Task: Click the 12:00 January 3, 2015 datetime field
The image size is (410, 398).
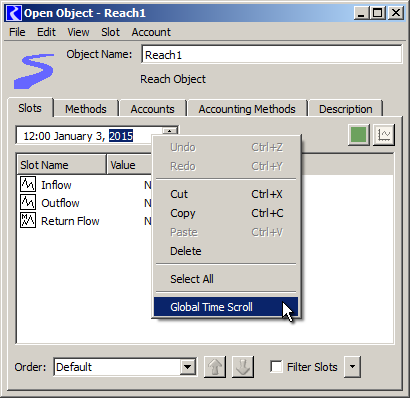Action: (x=89, y=136)
